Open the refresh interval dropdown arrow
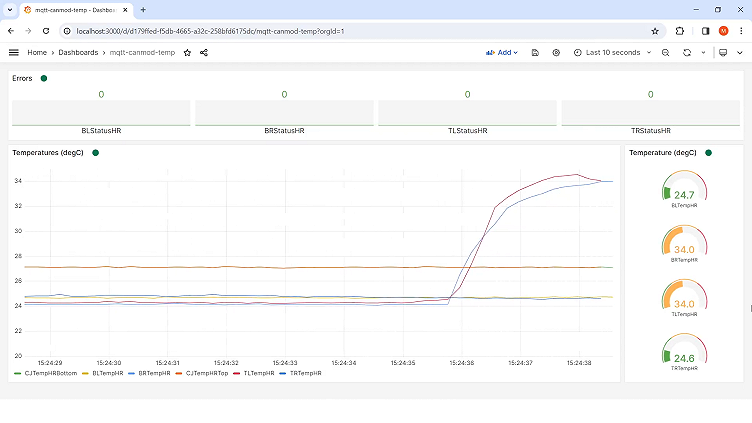Screen dimensions: 752x423 click(x=704, y=53)
